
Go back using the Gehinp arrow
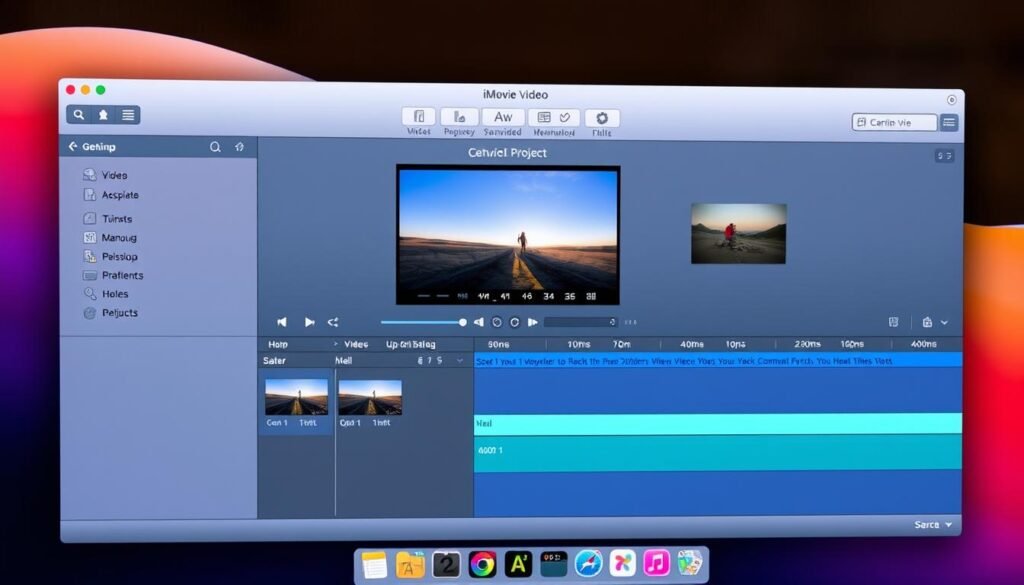point(72,146)
